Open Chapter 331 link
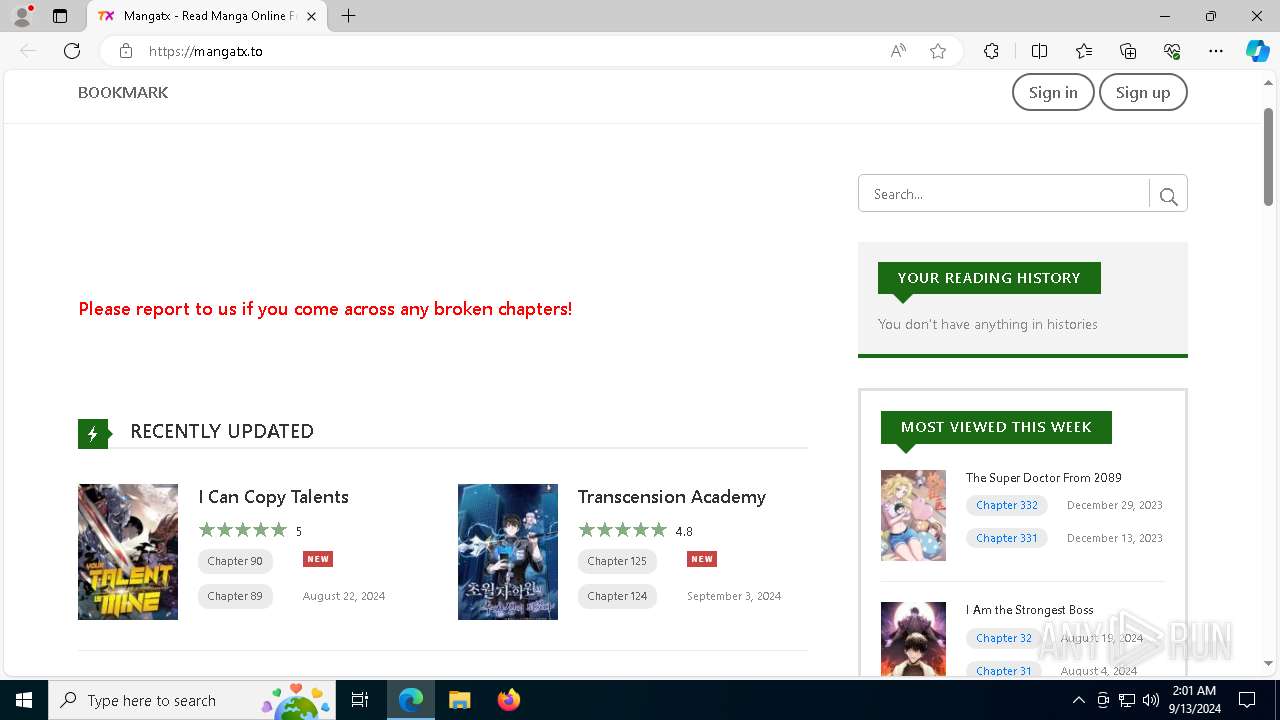 coord(1007,538)
